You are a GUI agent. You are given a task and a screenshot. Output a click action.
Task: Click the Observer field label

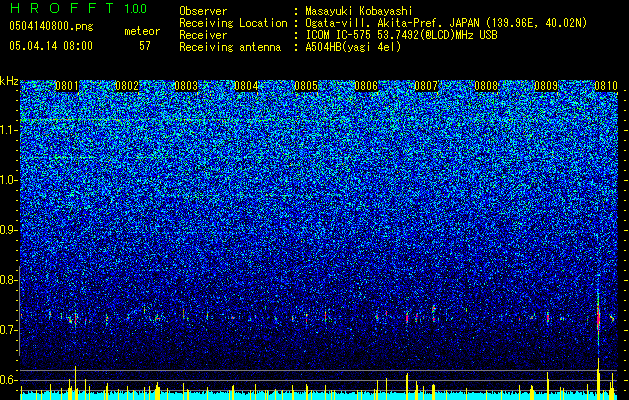203,11
